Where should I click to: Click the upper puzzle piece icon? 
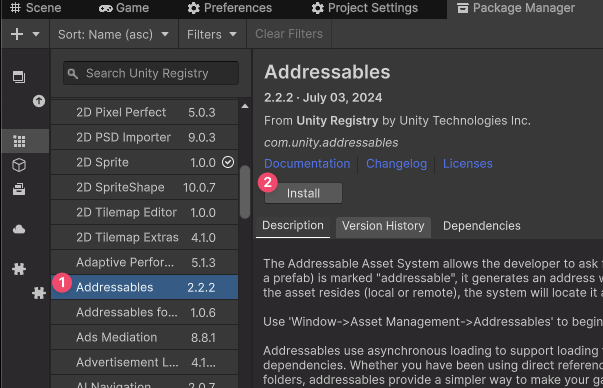click(x=19, y=268)
